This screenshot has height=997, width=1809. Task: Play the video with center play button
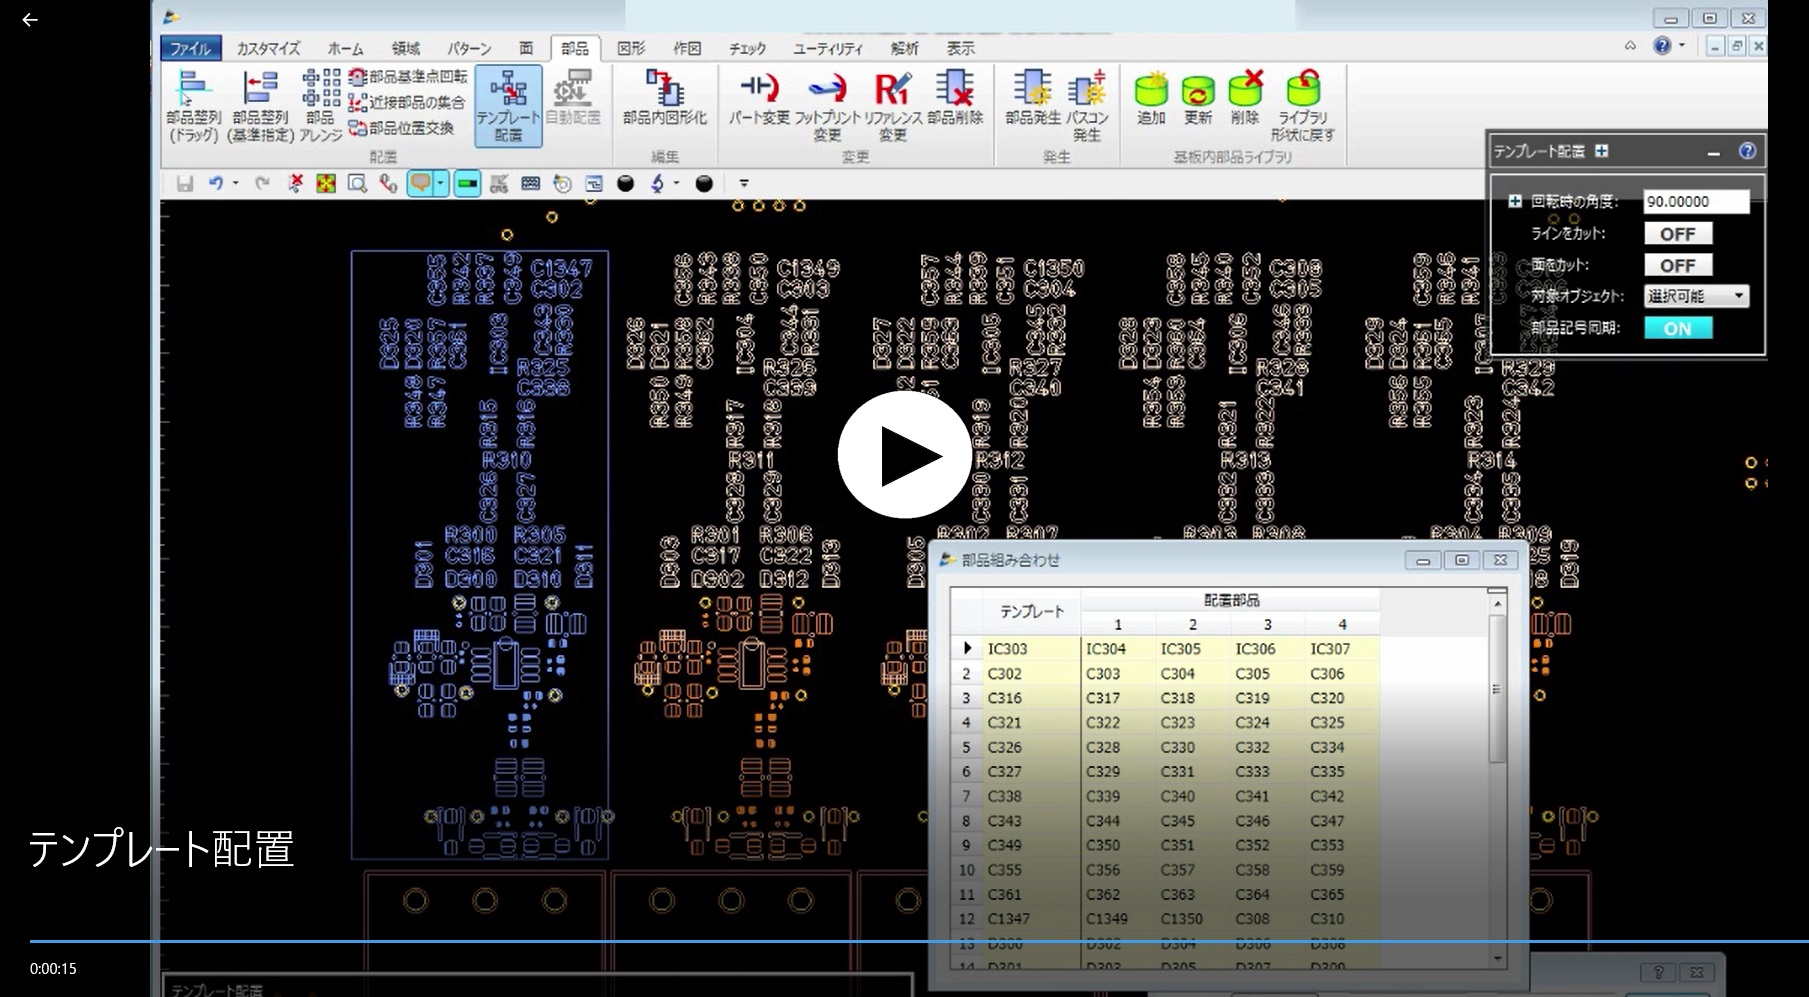point(904,455)
